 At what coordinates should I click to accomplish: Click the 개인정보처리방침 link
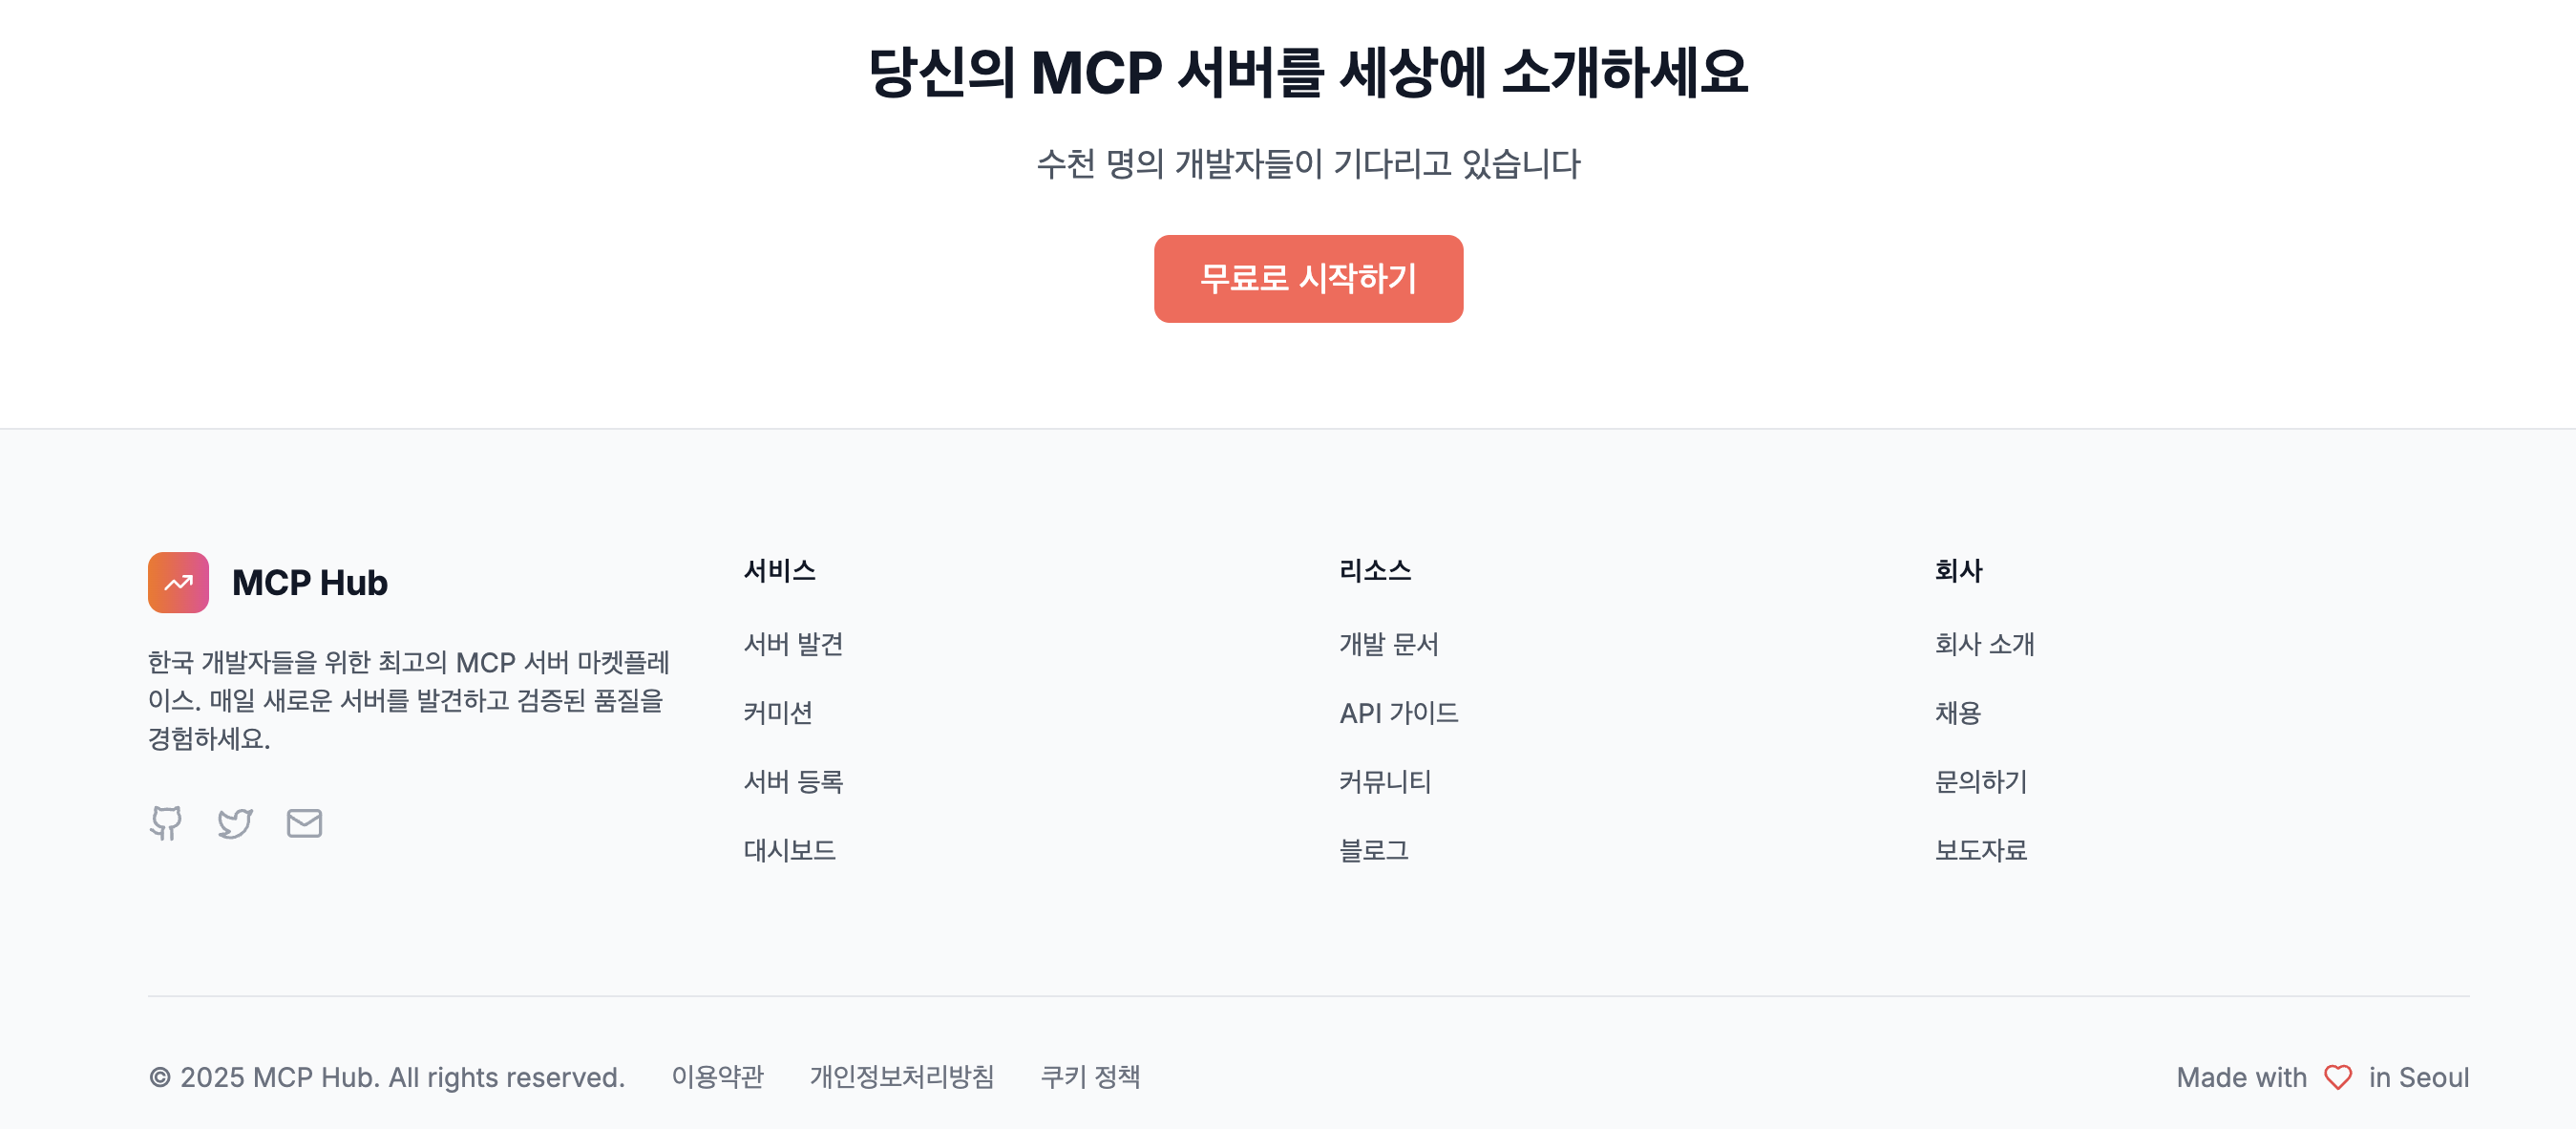[901, 1077]
